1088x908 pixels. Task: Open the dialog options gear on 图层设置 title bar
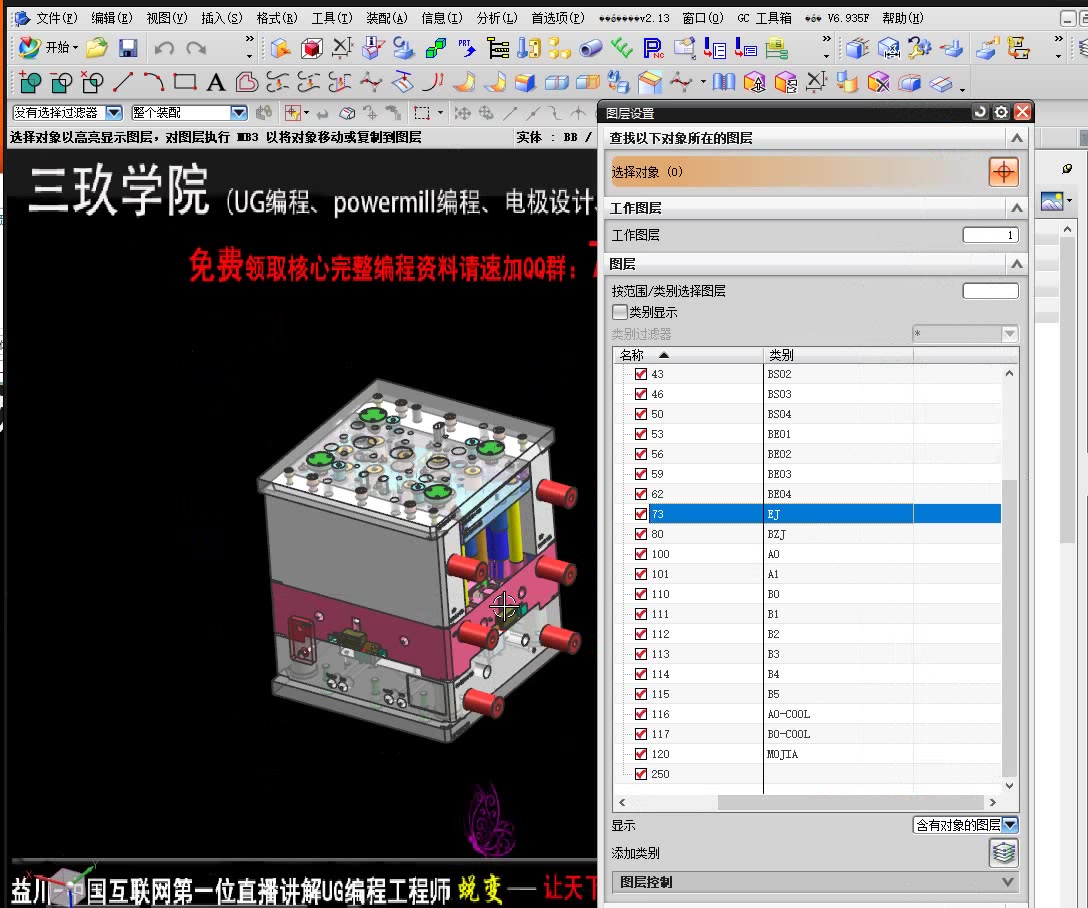coord(1000,112)
